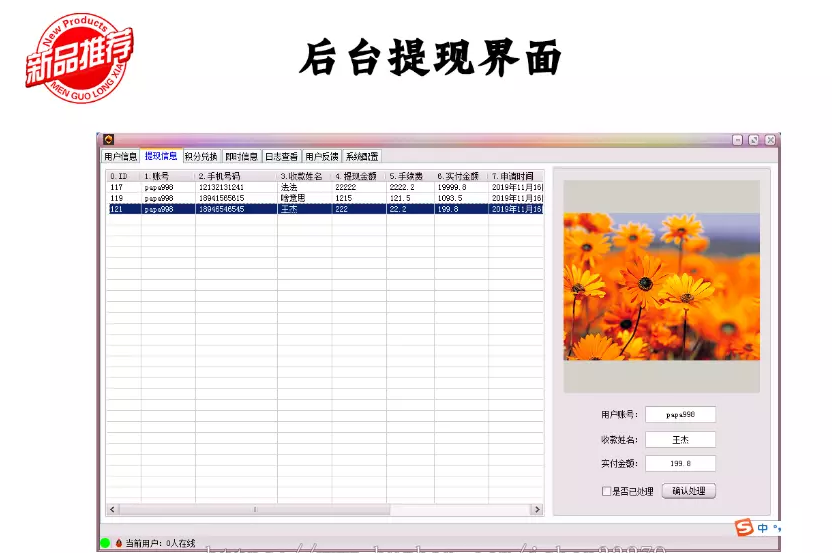
Task: Click the fee value 121.5
Action: coord(400,198)
